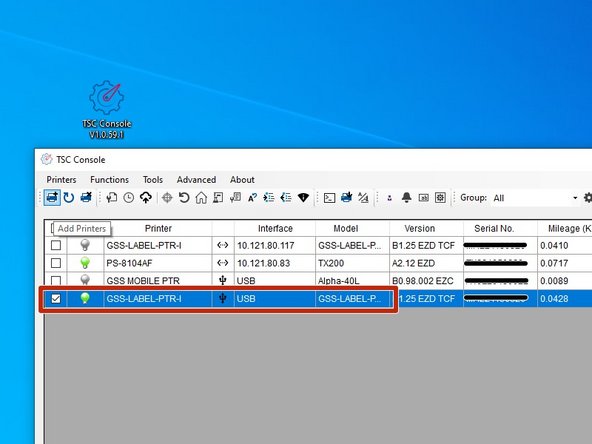Click the A2.12 EZD version cell
This screenshot has width=592, height=444.
pos(413,263)
